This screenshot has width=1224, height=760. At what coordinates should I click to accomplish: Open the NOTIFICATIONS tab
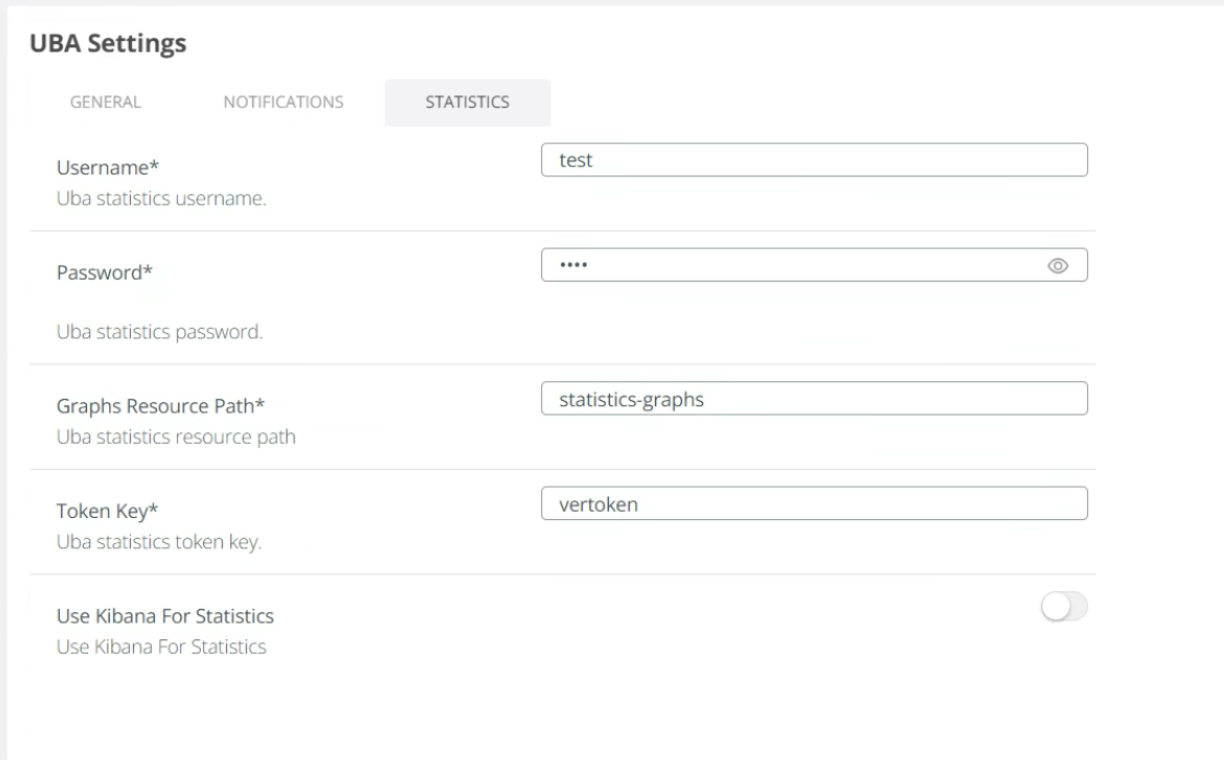pyautogui.click(x=283, y=102)
